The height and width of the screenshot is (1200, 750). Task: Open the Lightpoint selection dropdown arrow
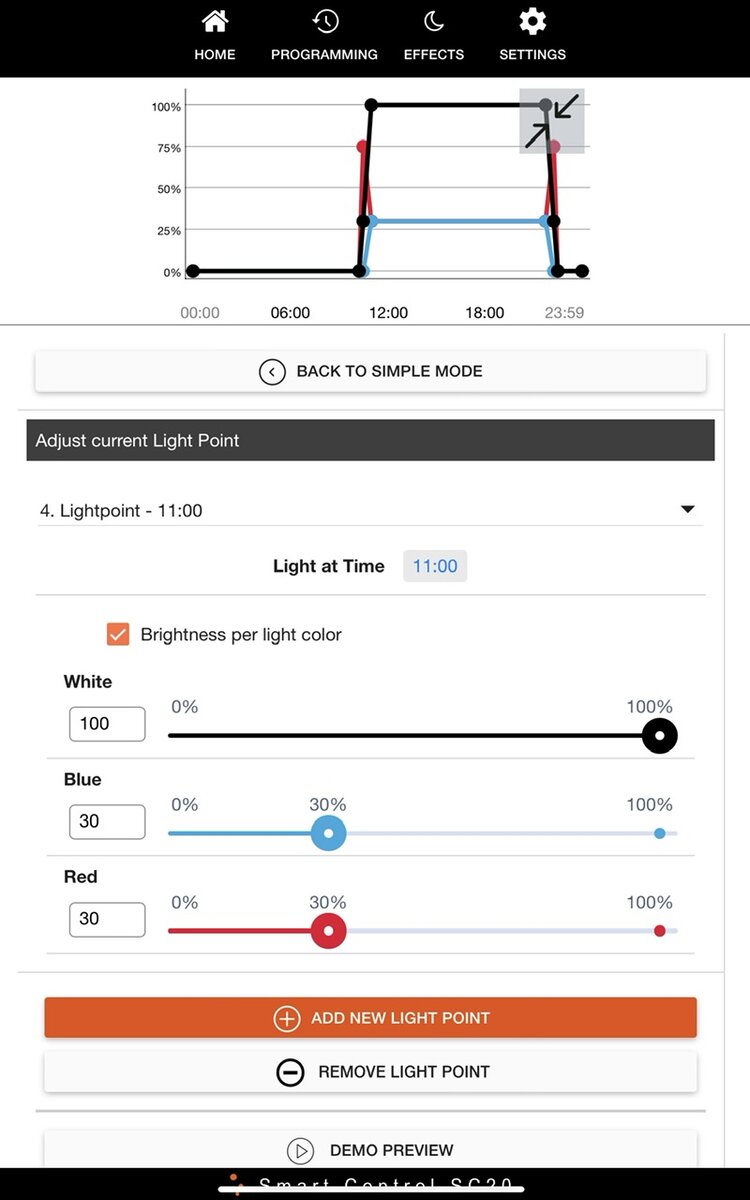tap(687, 509)
